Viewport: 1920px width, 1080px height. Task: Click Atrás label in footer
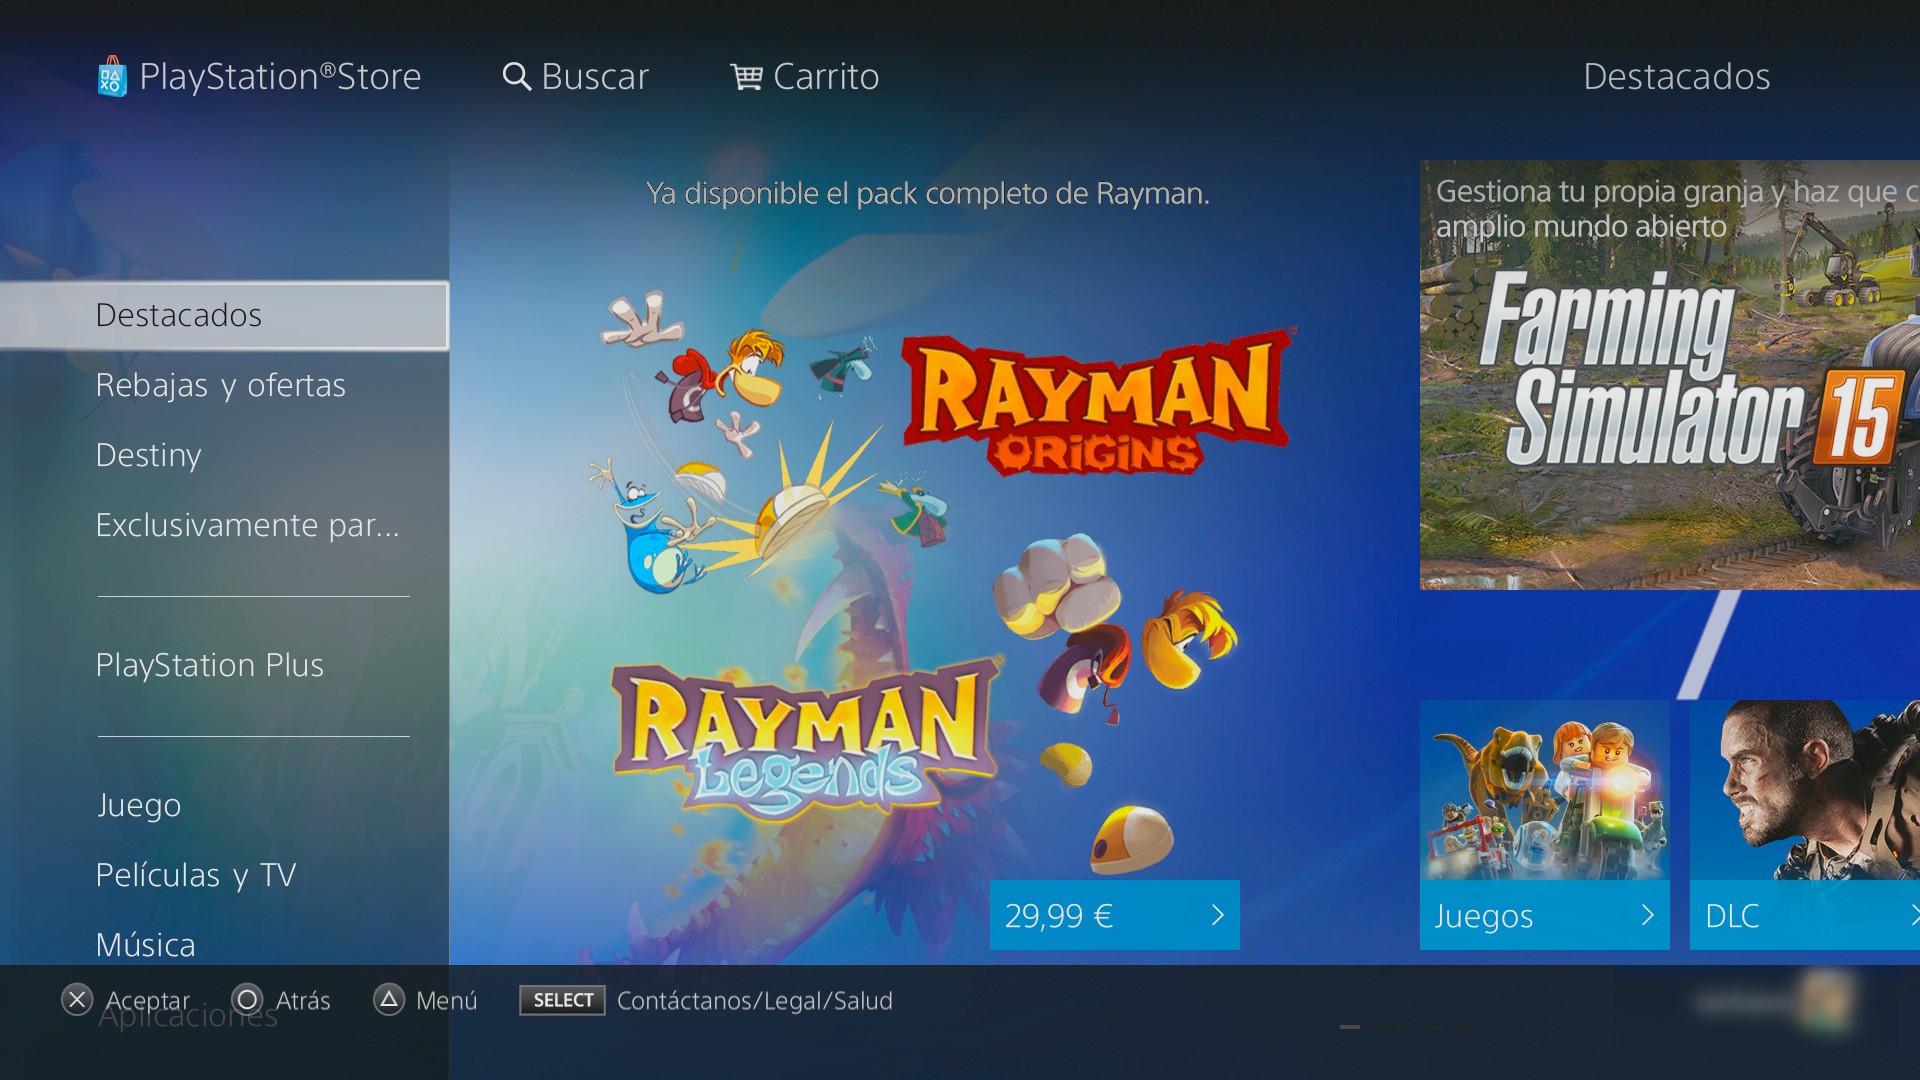point(303,1000)
